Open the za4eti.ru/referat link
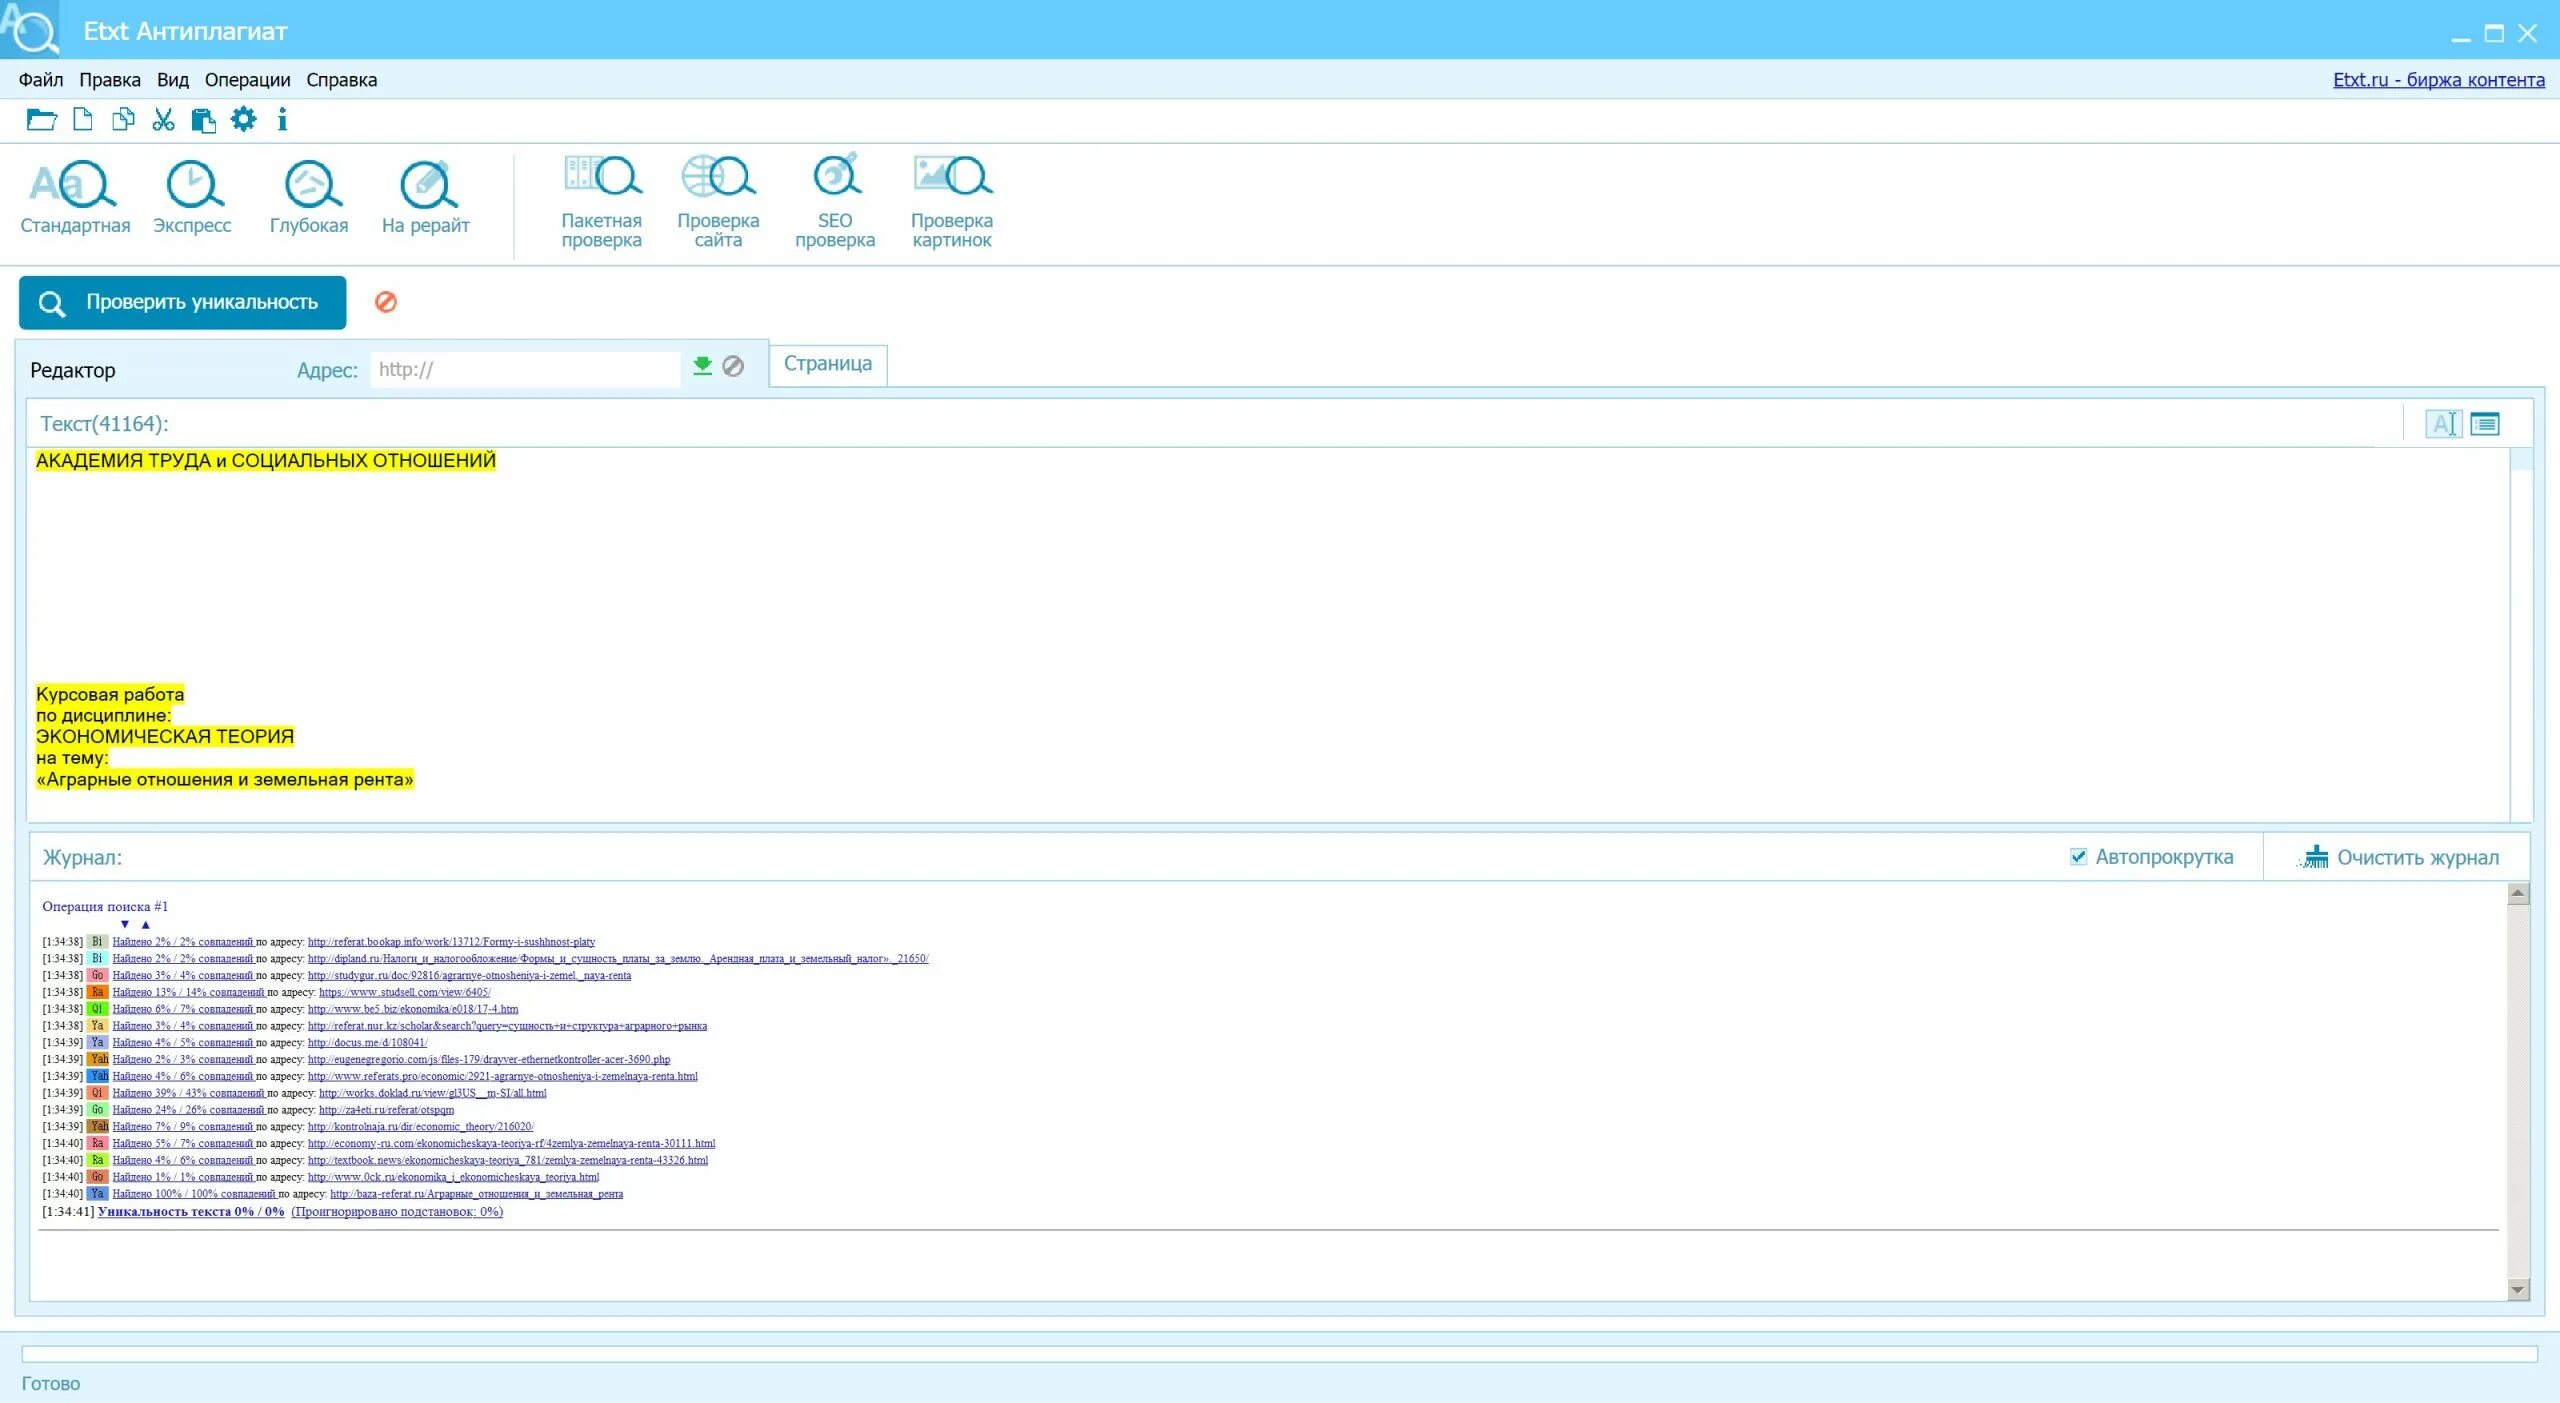 [387, 1110]
